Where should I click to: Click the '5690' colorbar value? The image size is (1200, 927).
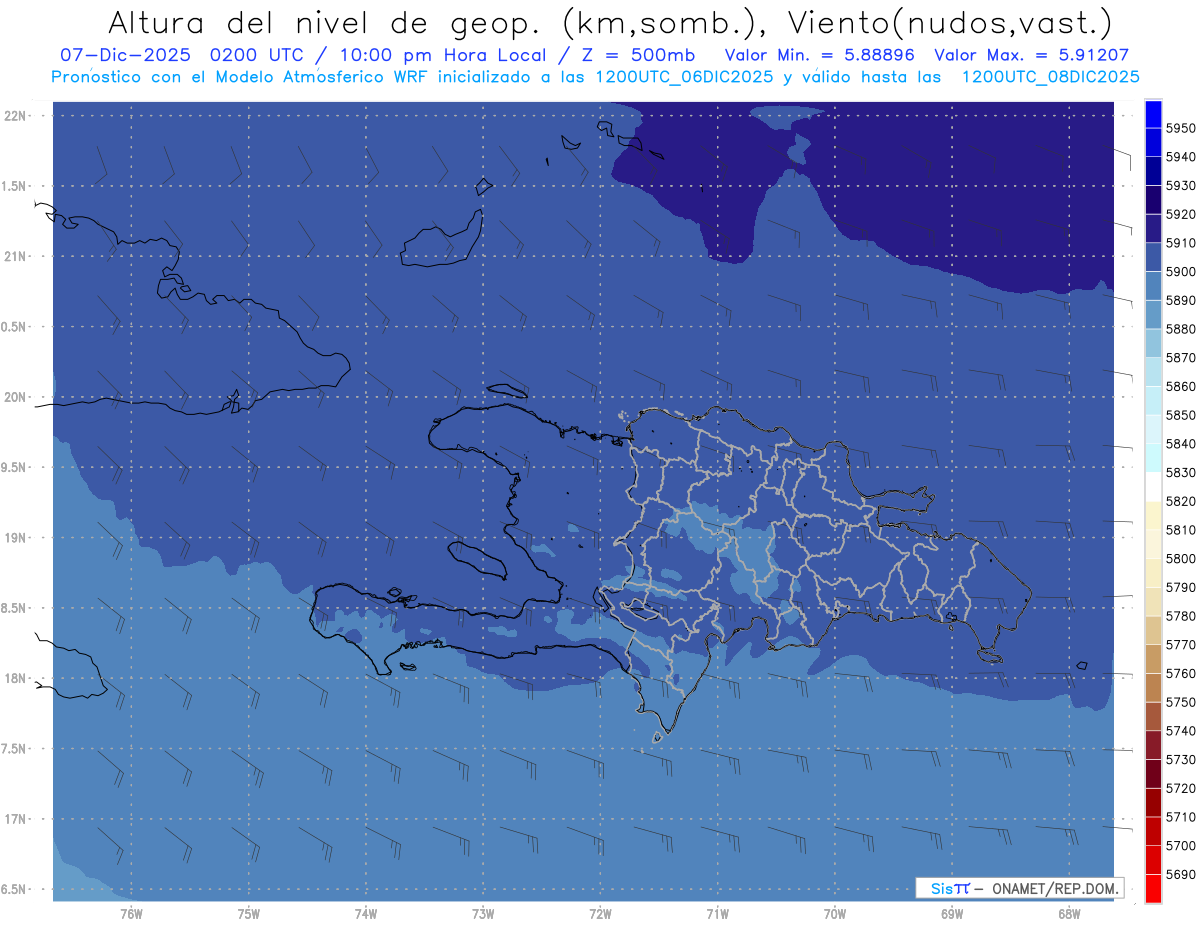coord(1180,874)
